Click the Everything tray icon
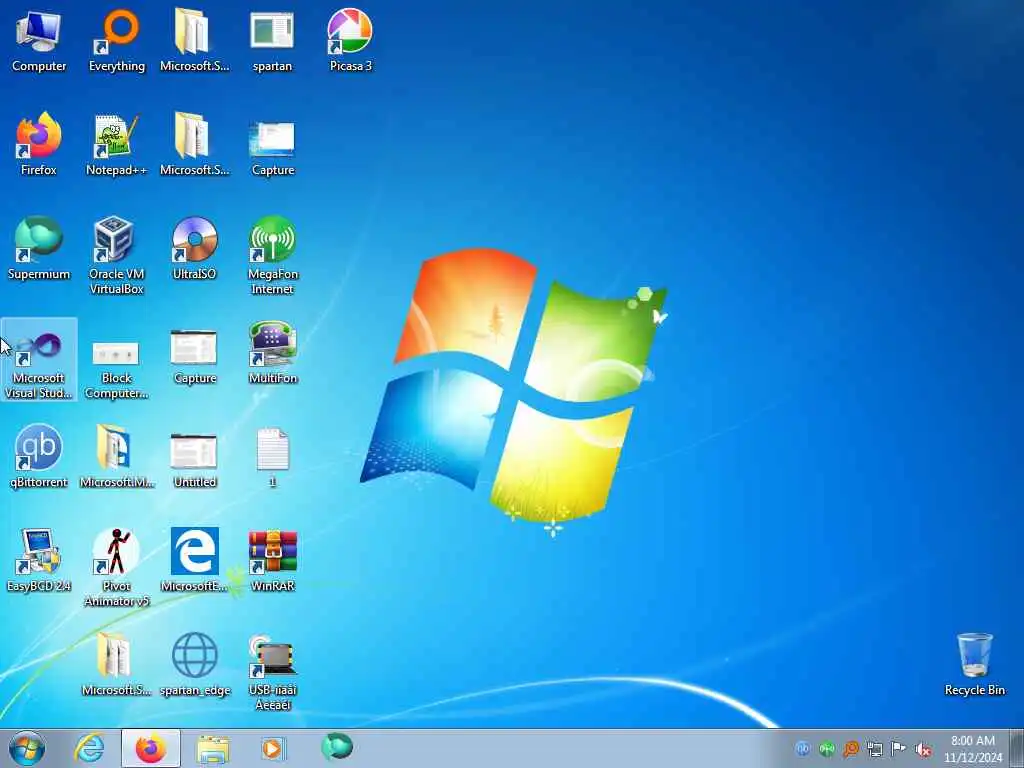Screen dimensions: 1024x768 tap(850, 749)
